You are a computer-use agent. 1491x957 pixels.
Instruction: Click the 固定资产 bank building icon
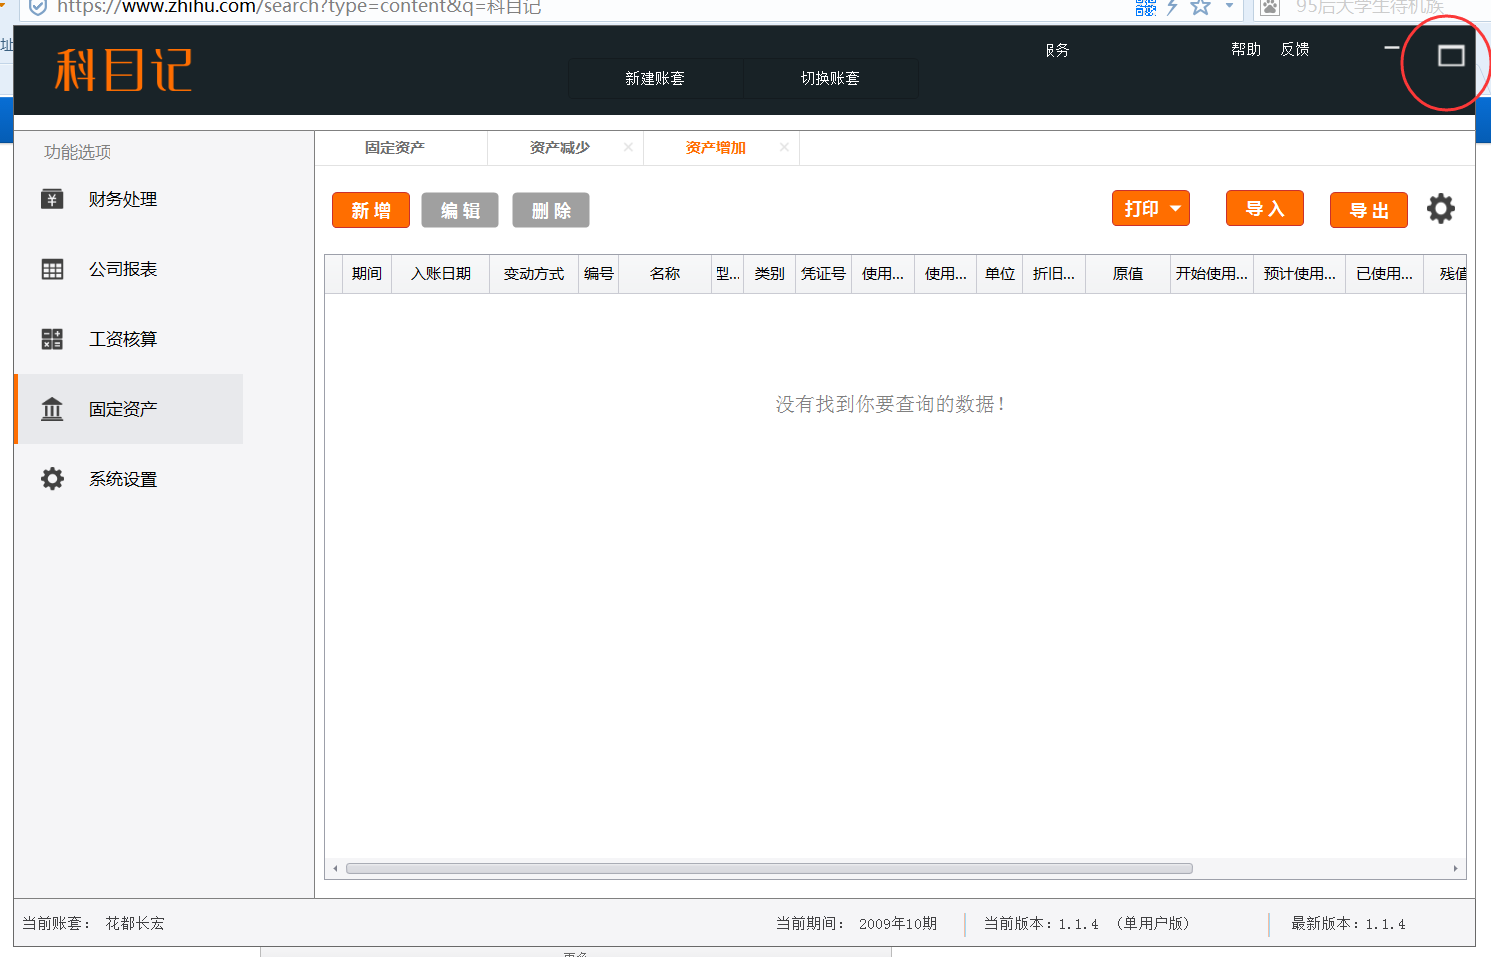click(x=52, y=409)
